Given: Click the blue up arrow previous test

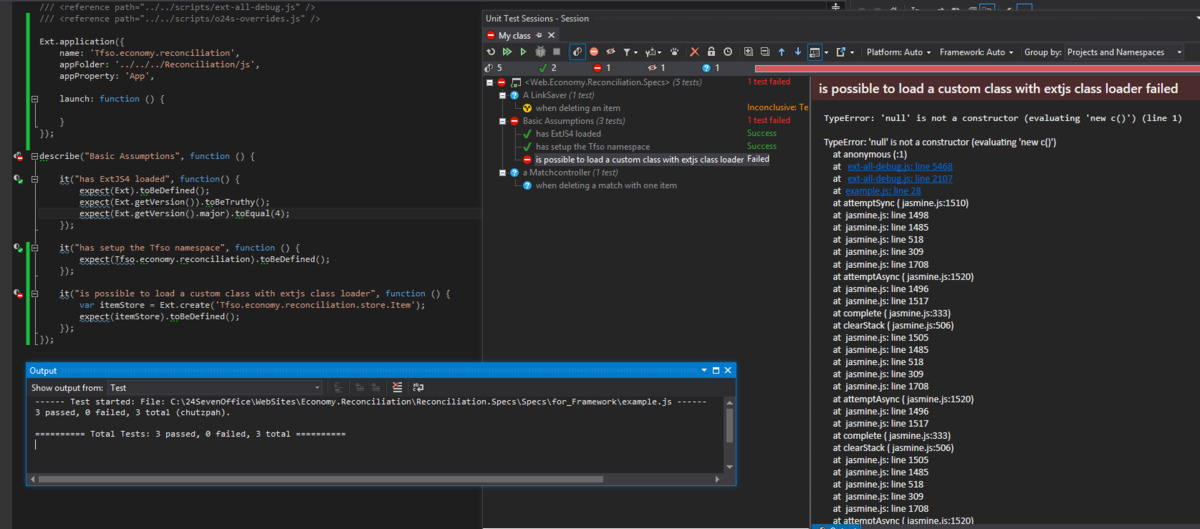Looking at the screenshot, I should tap(781, 51).
